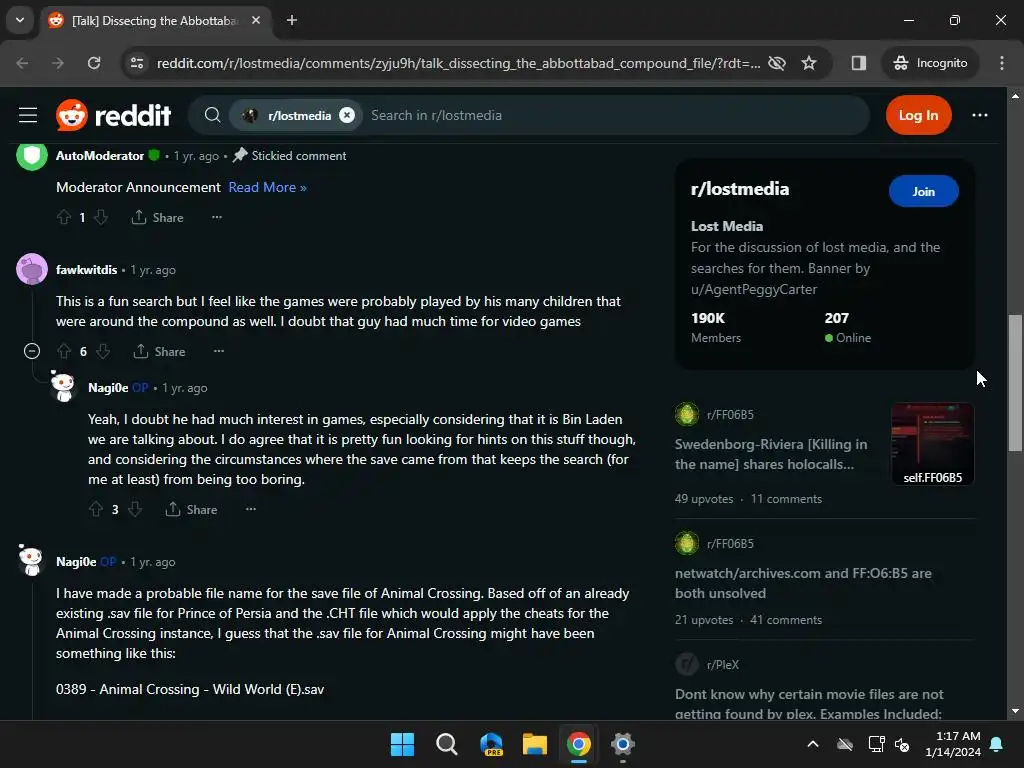Click fawkwitdis purple avatar

31,269
